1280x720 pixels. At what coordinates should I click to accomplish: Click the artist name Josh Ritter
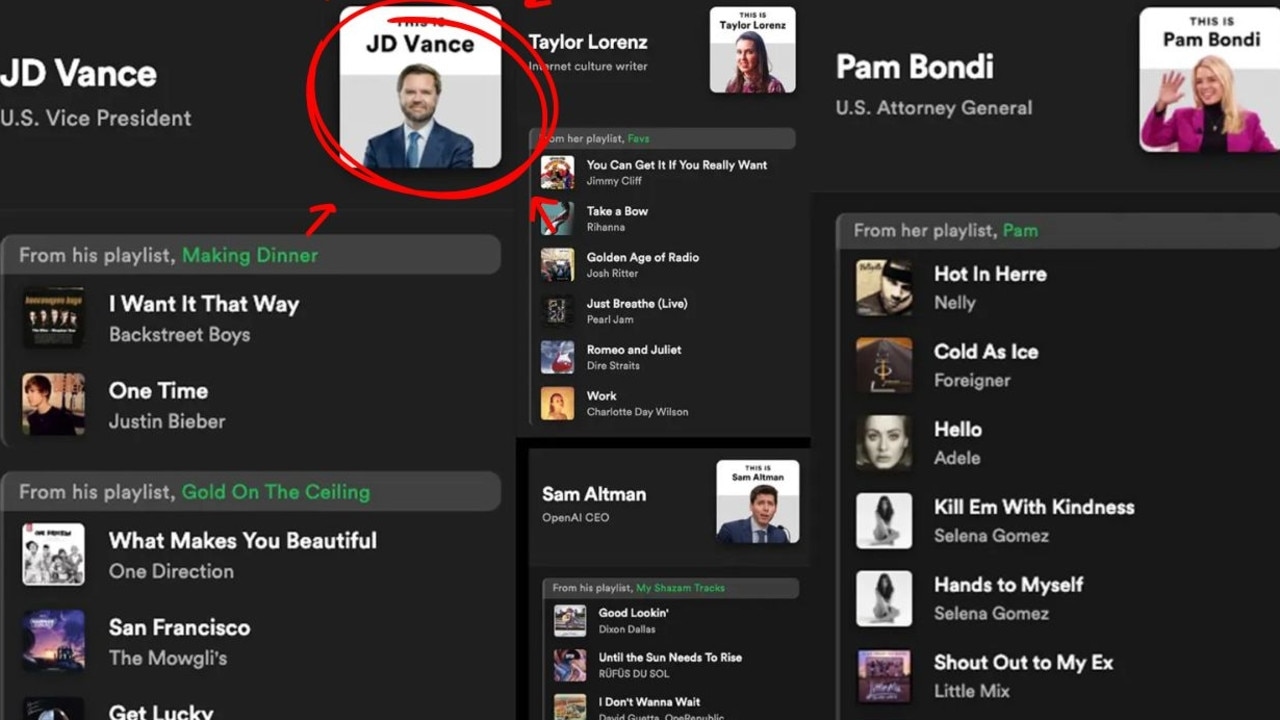(612, 274)
